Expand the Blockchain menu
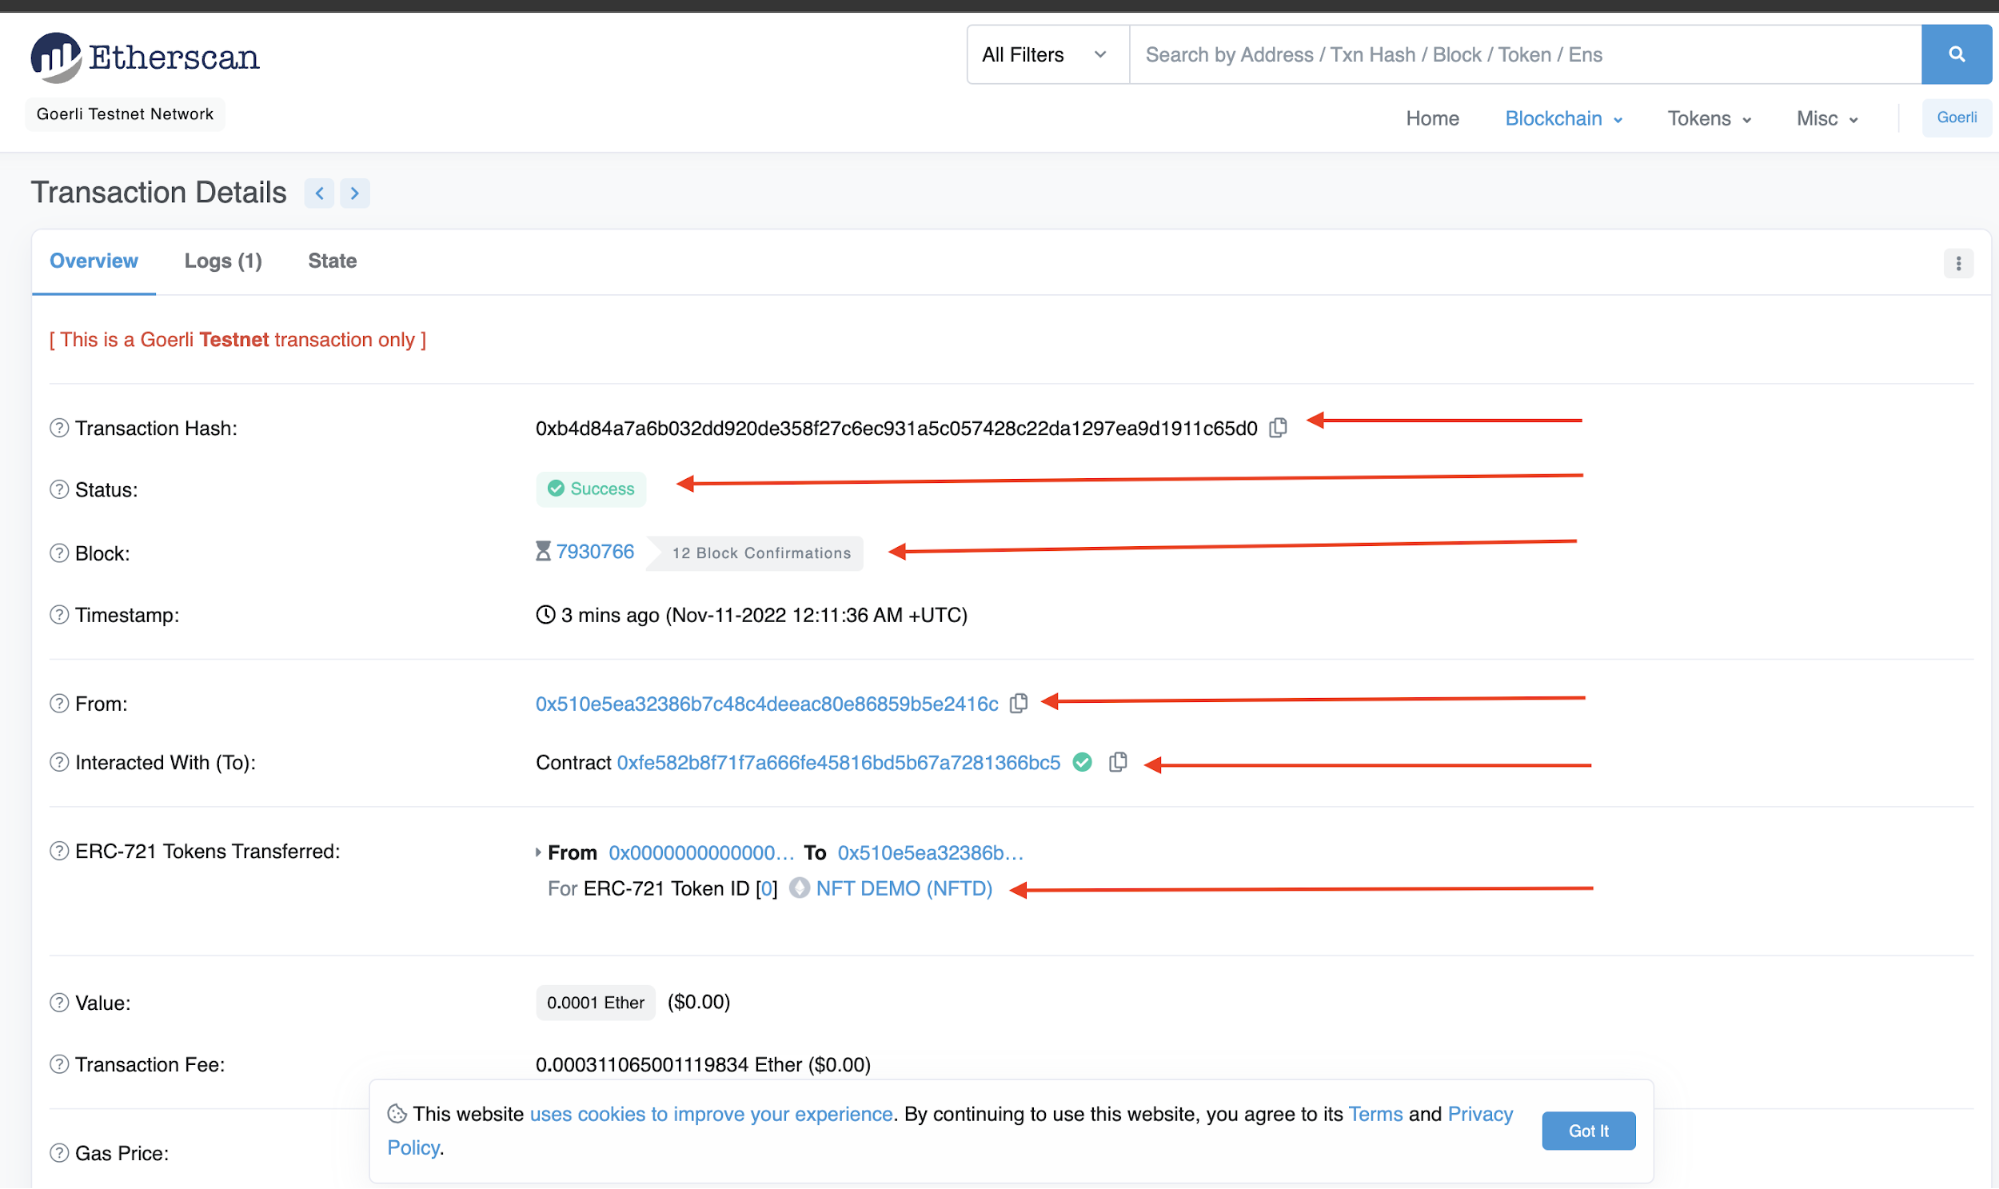Image resolution: width=1999 pixels, height=1189 pixels. click(1563, 118)
